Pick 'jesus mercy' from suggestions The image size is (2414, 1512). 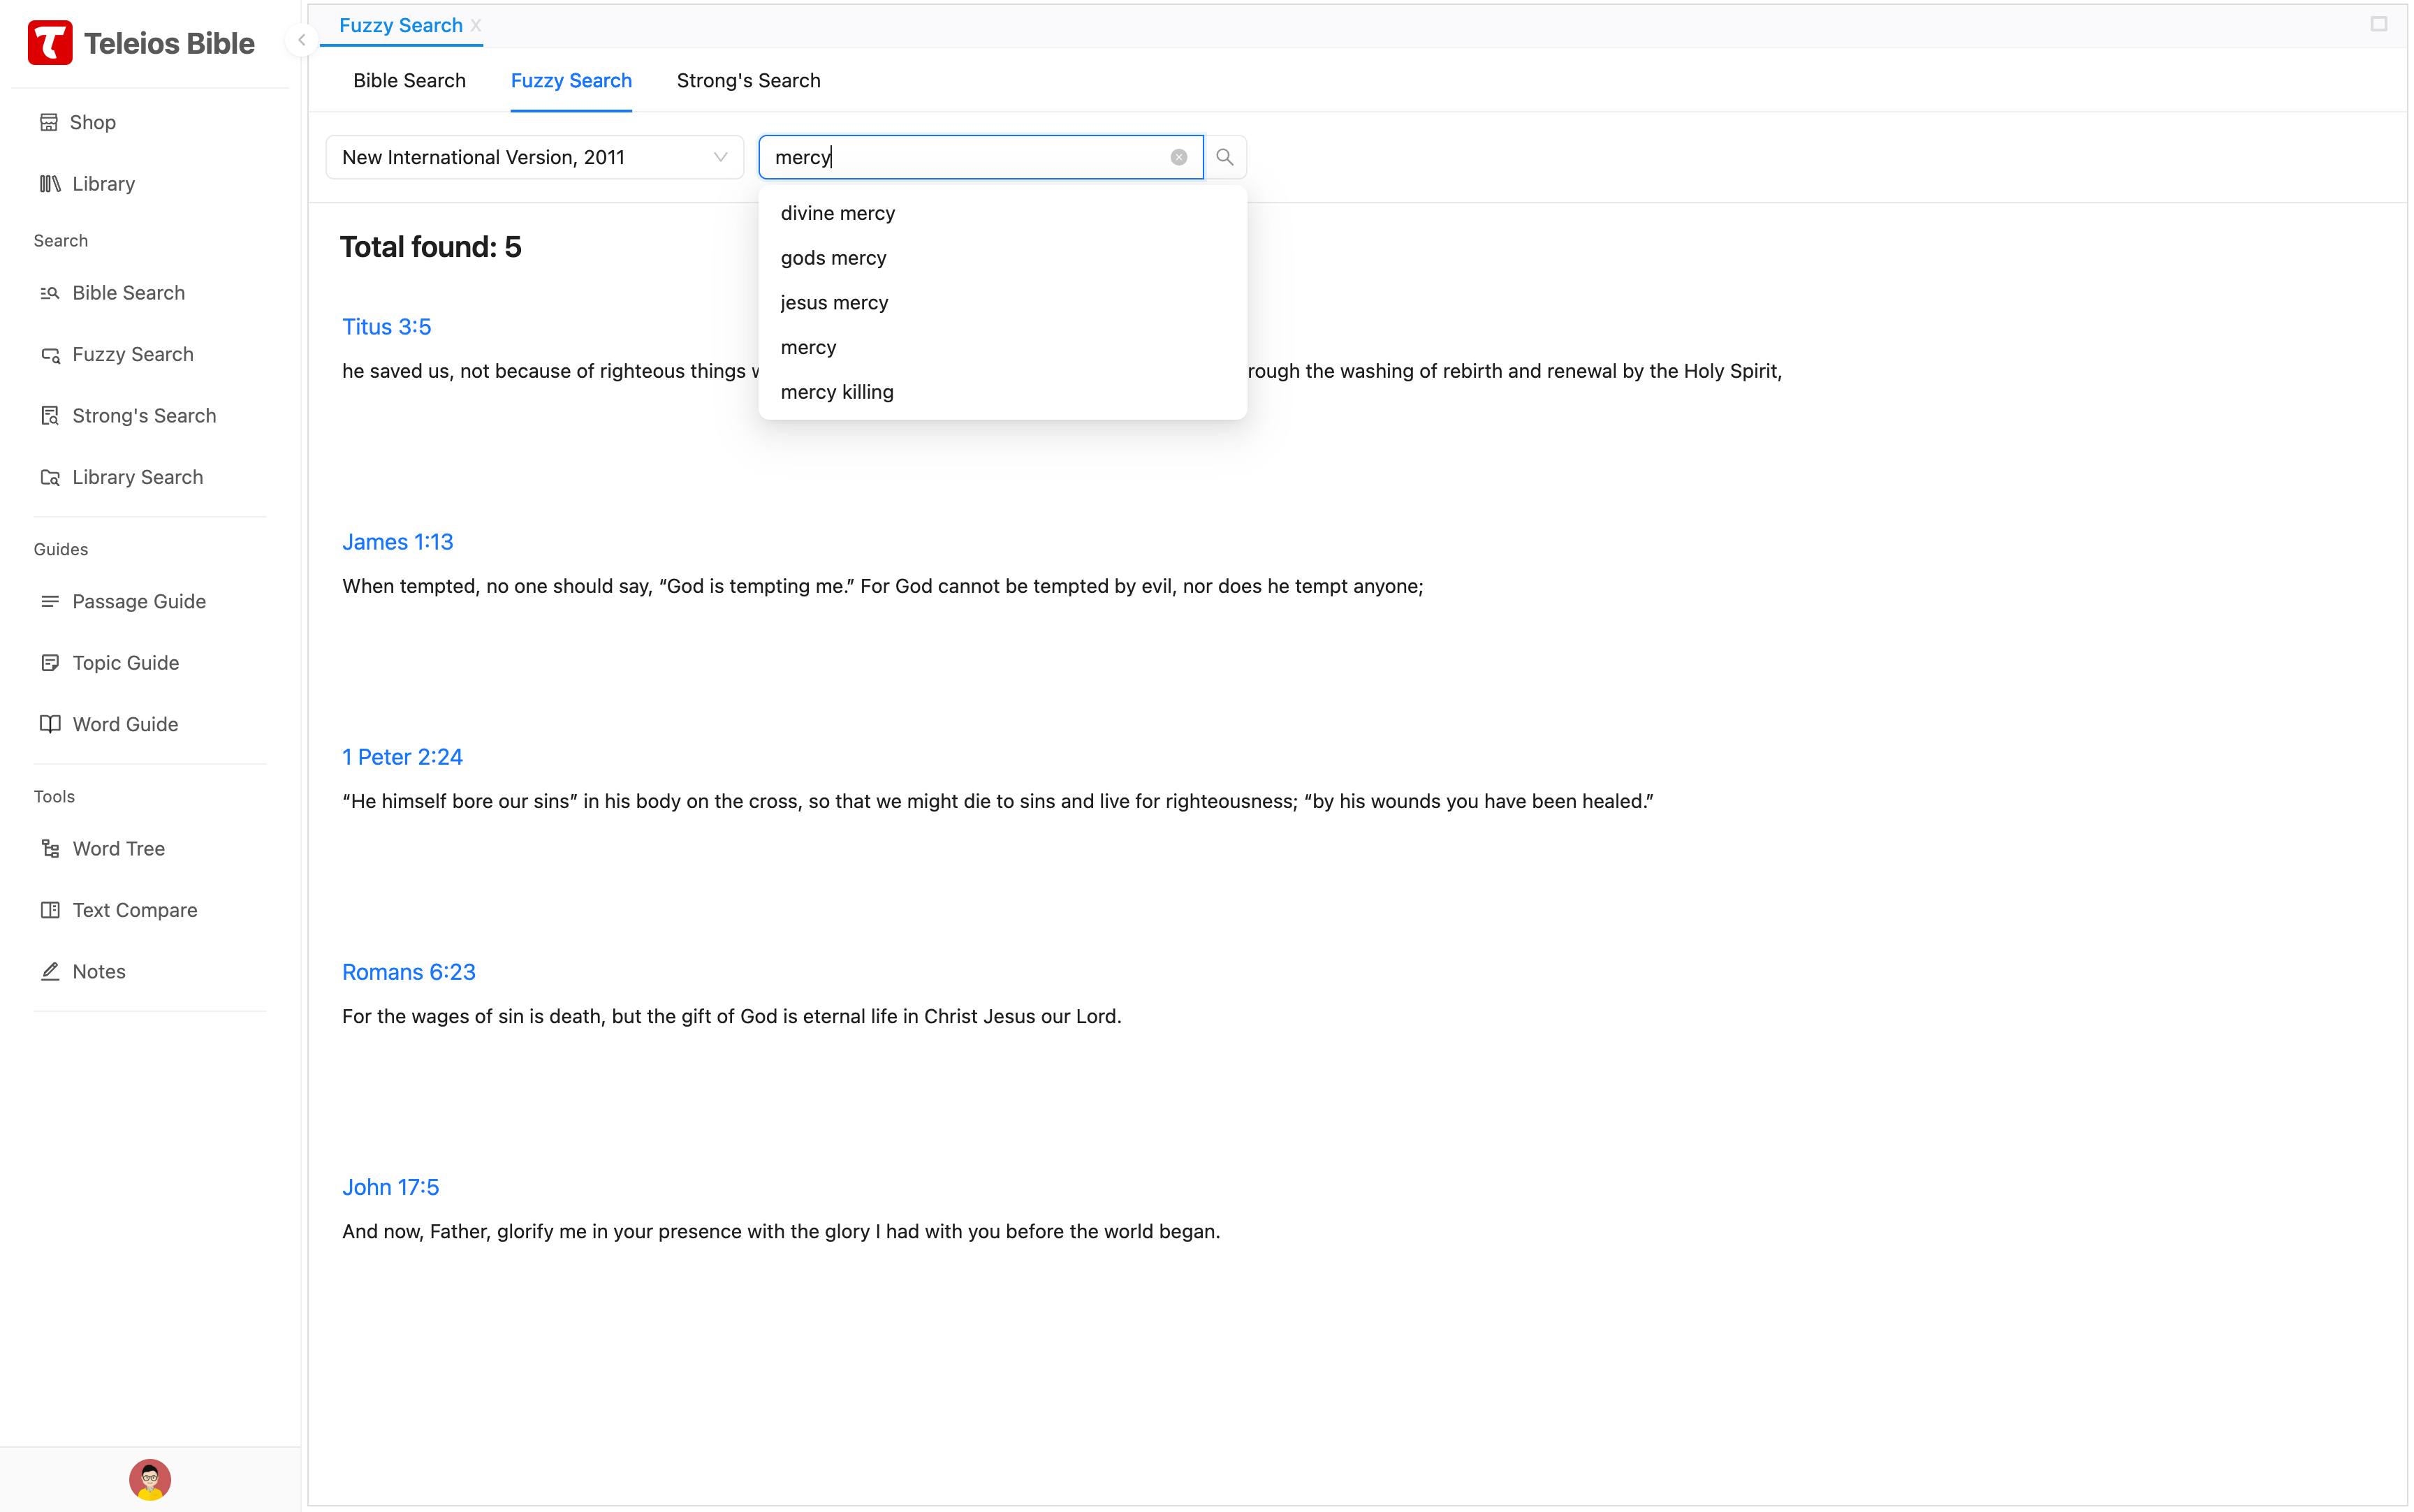click(x=834, y=302)
